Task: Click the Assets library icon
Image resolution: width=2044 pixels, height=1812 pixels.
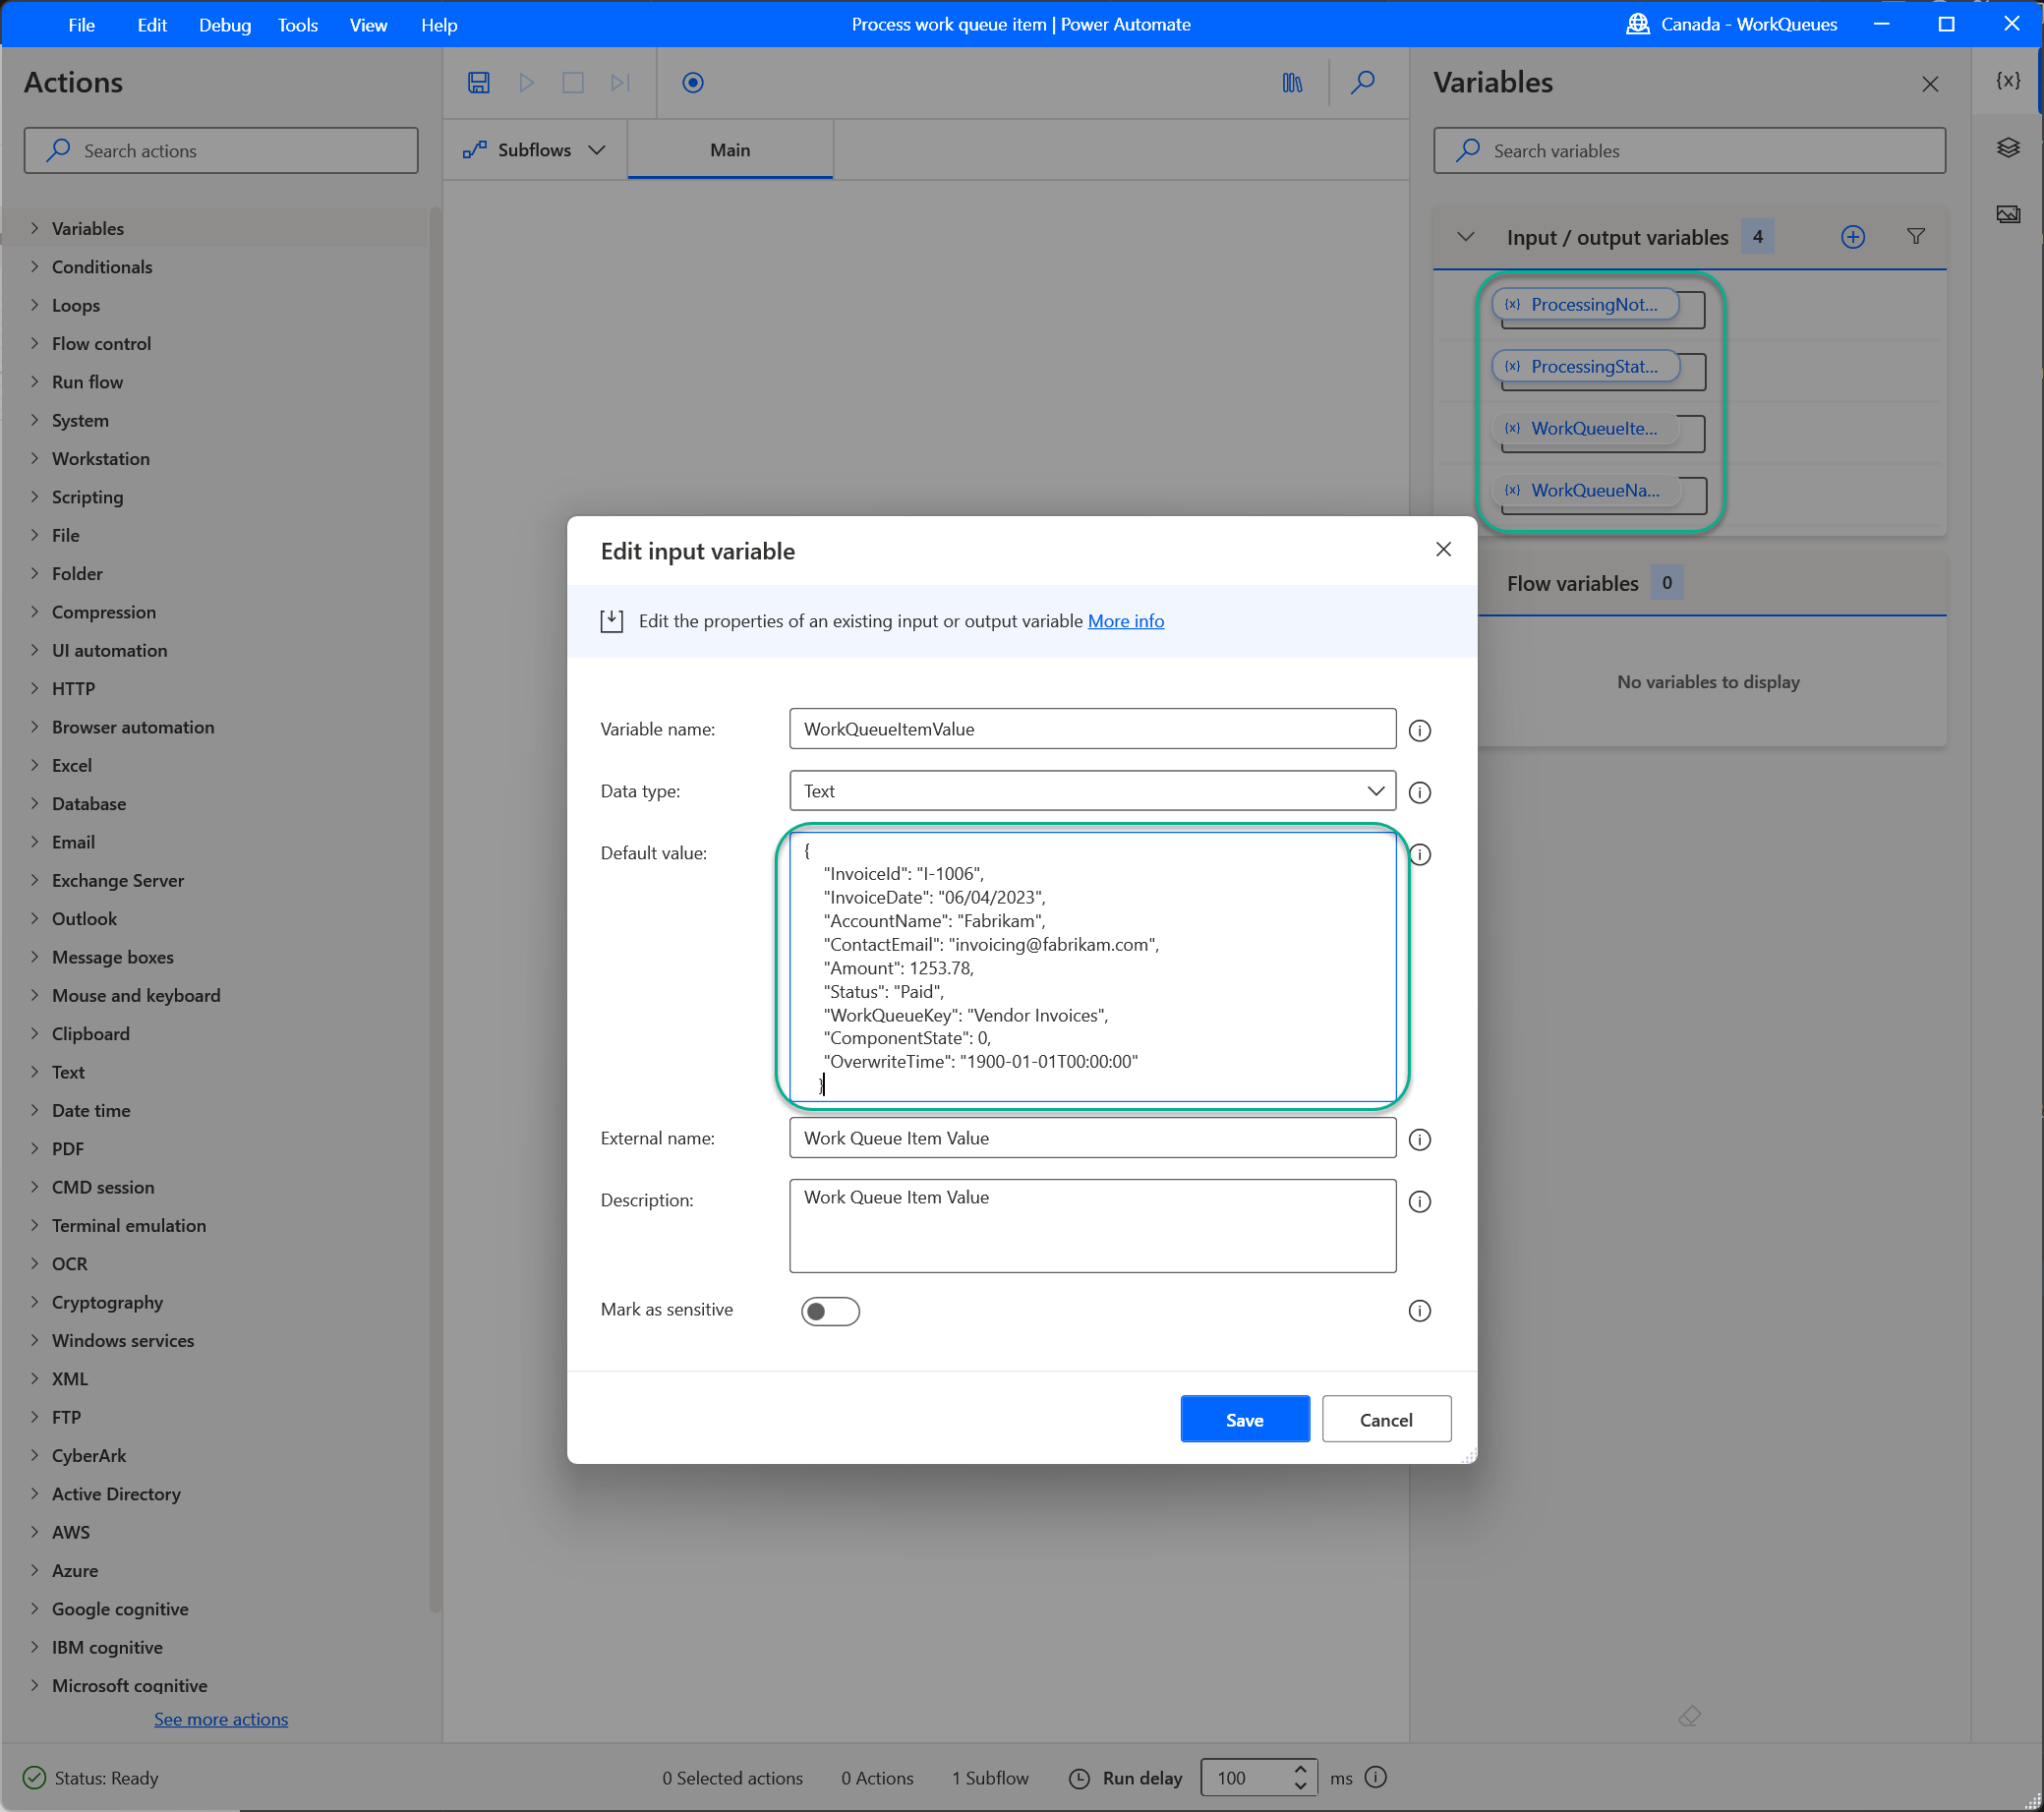Action: pos(1292,82)
